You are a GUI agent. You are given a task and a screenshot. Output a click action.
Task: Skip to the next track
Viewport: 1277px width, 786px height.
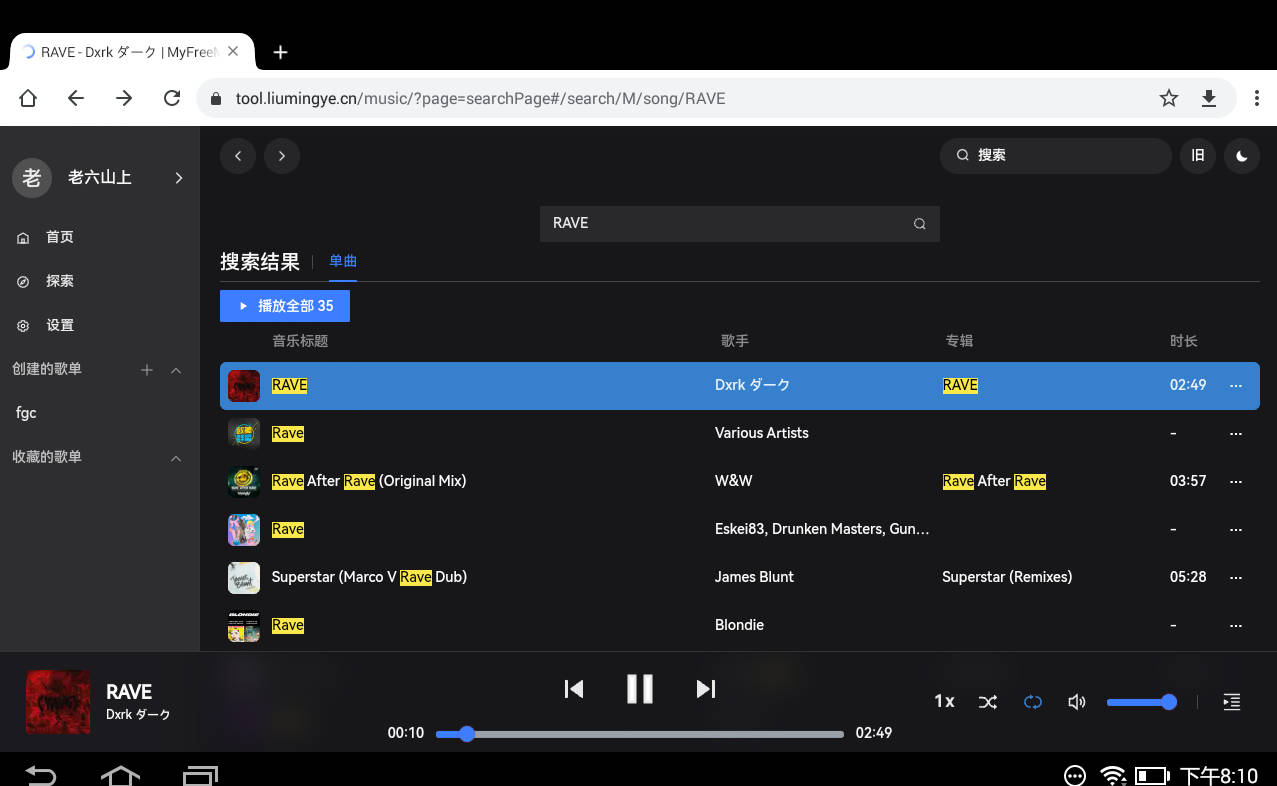pos(705,689)
